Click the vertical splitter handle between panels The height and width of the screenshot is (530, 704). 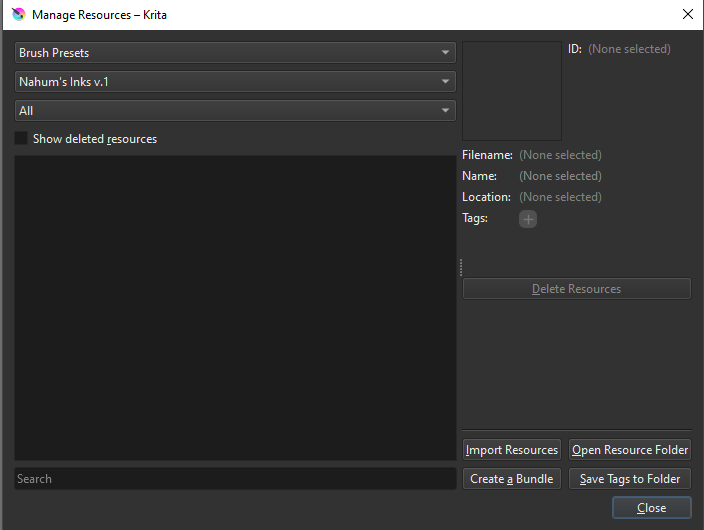pos(460,267)
